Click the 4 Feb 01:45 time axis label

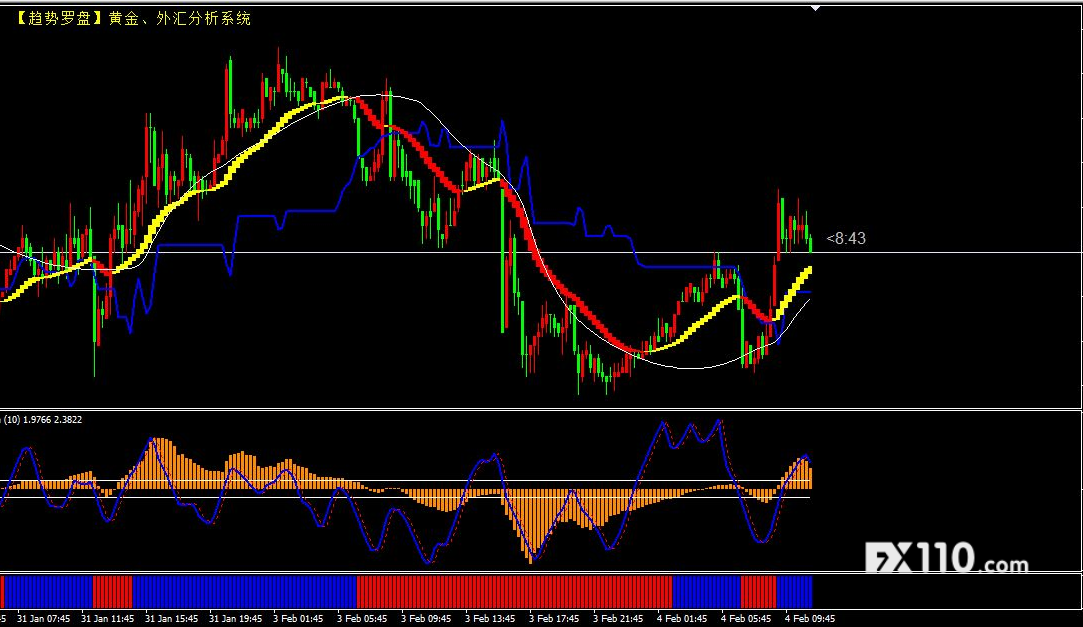(682, 618)
